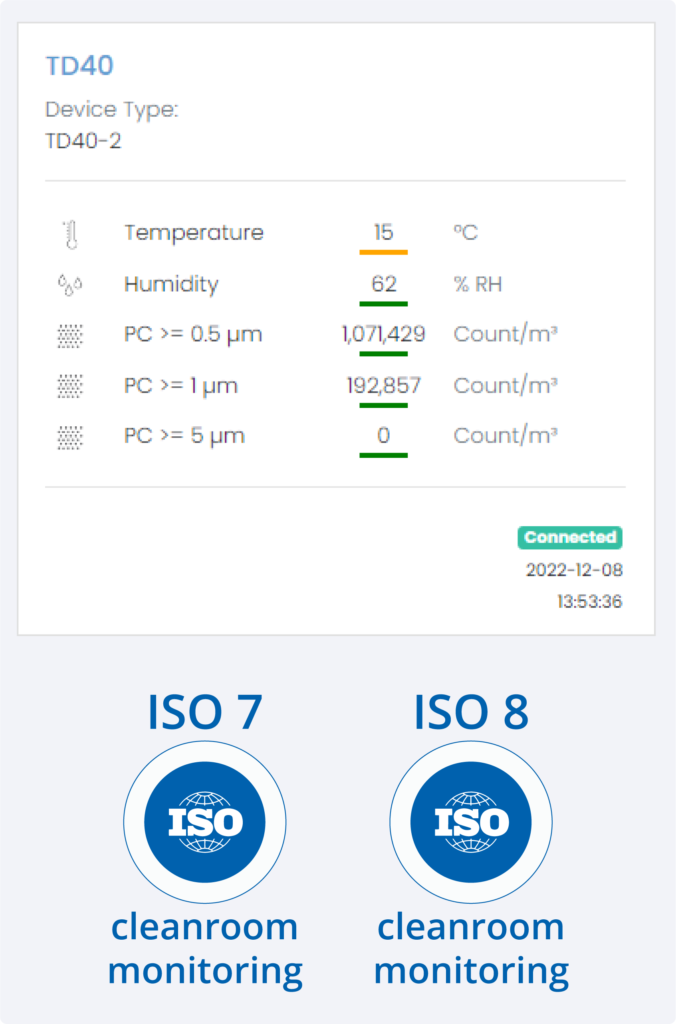Click the particle count value 1,071,429
Image resolution: width=676 pixels, height=1024 pixels.
click(x=383, y=334)
